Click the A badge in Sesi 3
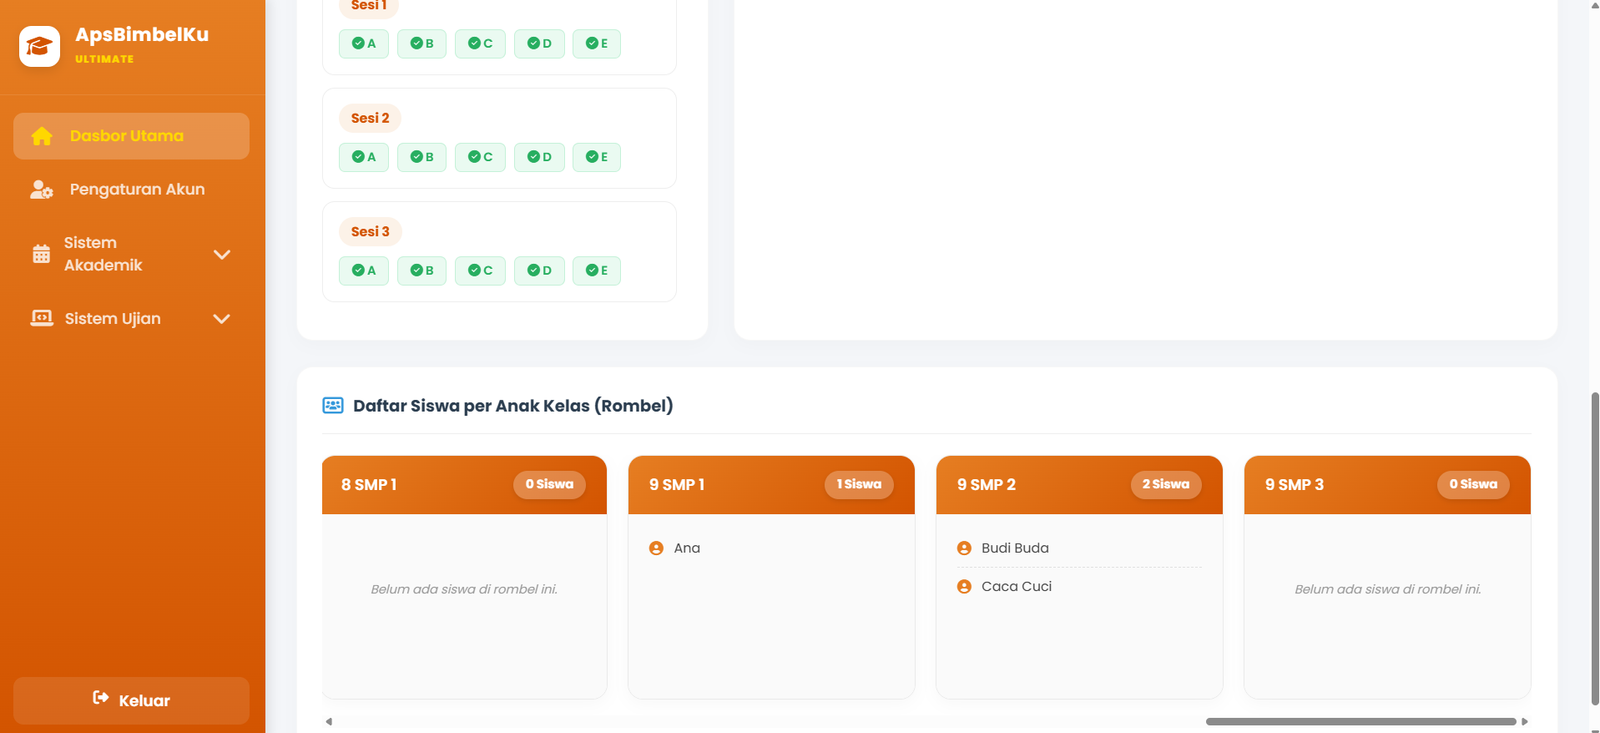The height and width of the screenshot is (733, 1600). click(364, 270)
